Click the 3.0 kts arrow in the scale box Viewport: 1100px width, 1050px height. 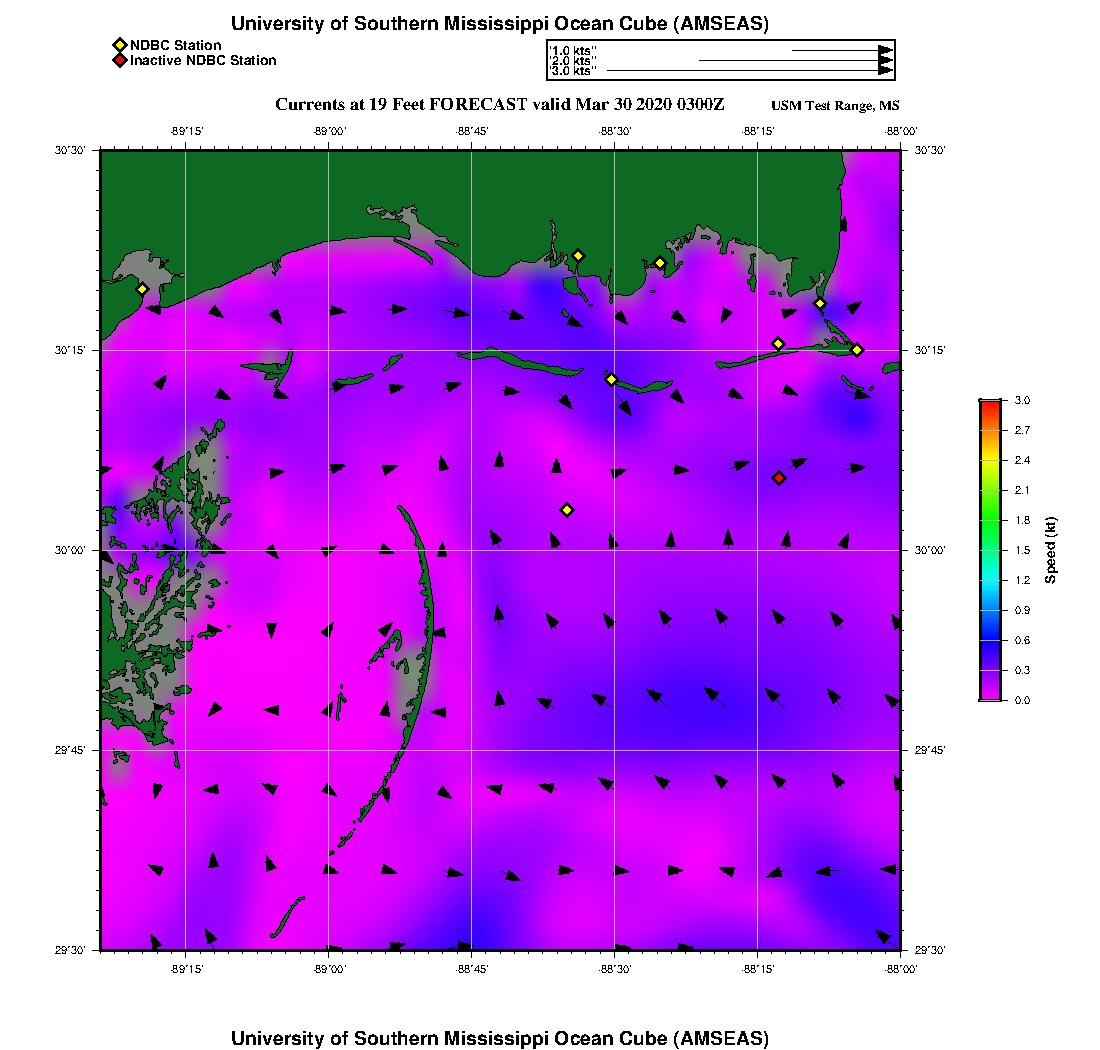tap(750, 71)
